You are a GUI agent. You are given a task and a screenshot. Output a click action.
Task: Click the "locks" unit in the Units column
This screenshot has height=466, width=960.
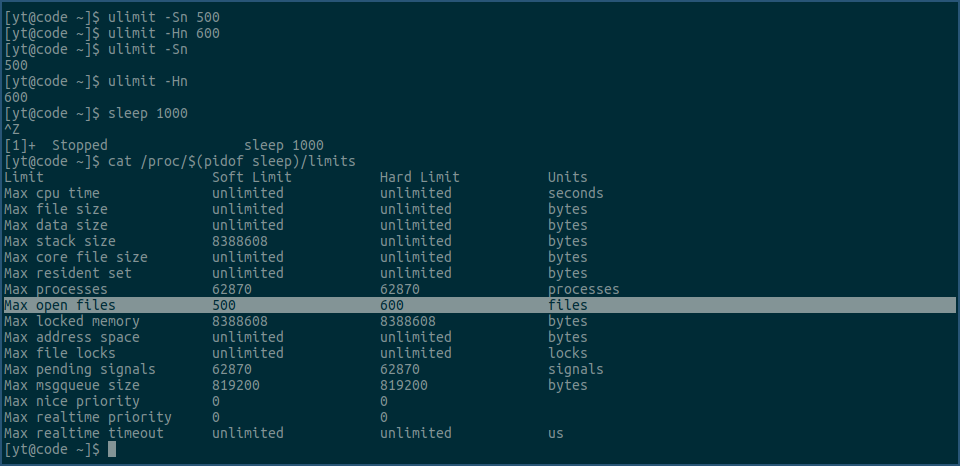568,353
